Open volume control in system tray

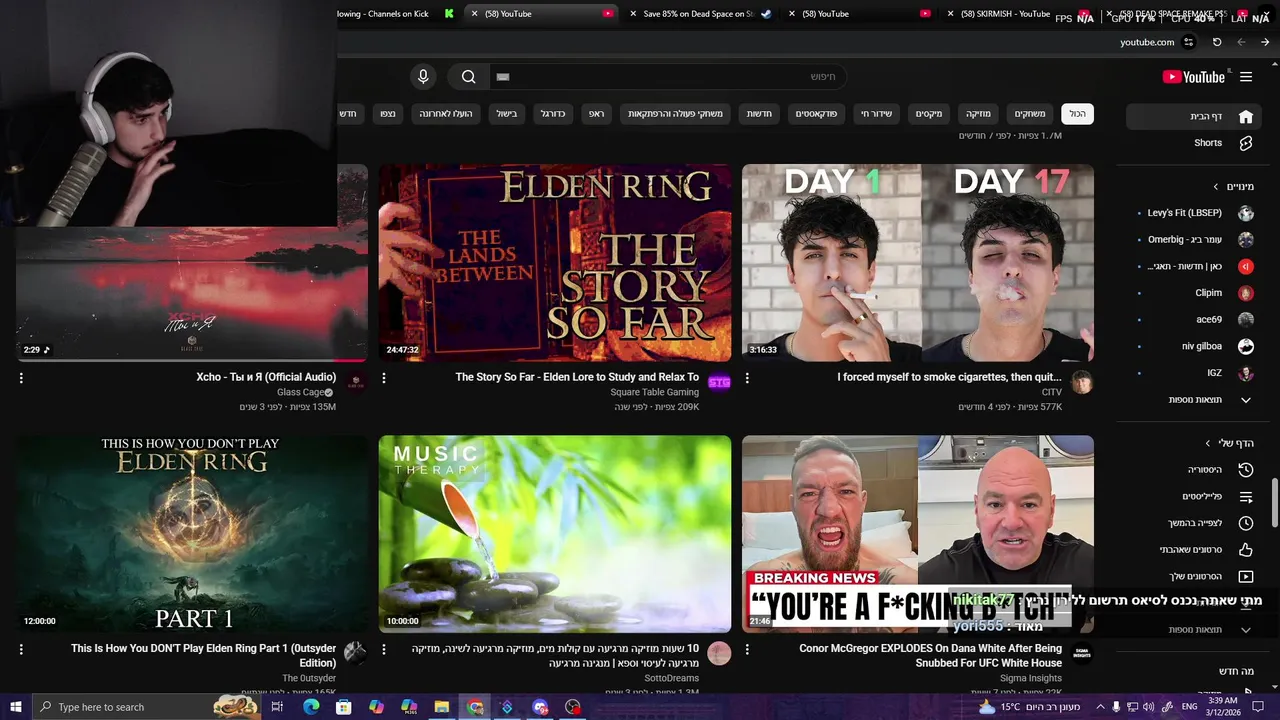[x=1148, y=707]
